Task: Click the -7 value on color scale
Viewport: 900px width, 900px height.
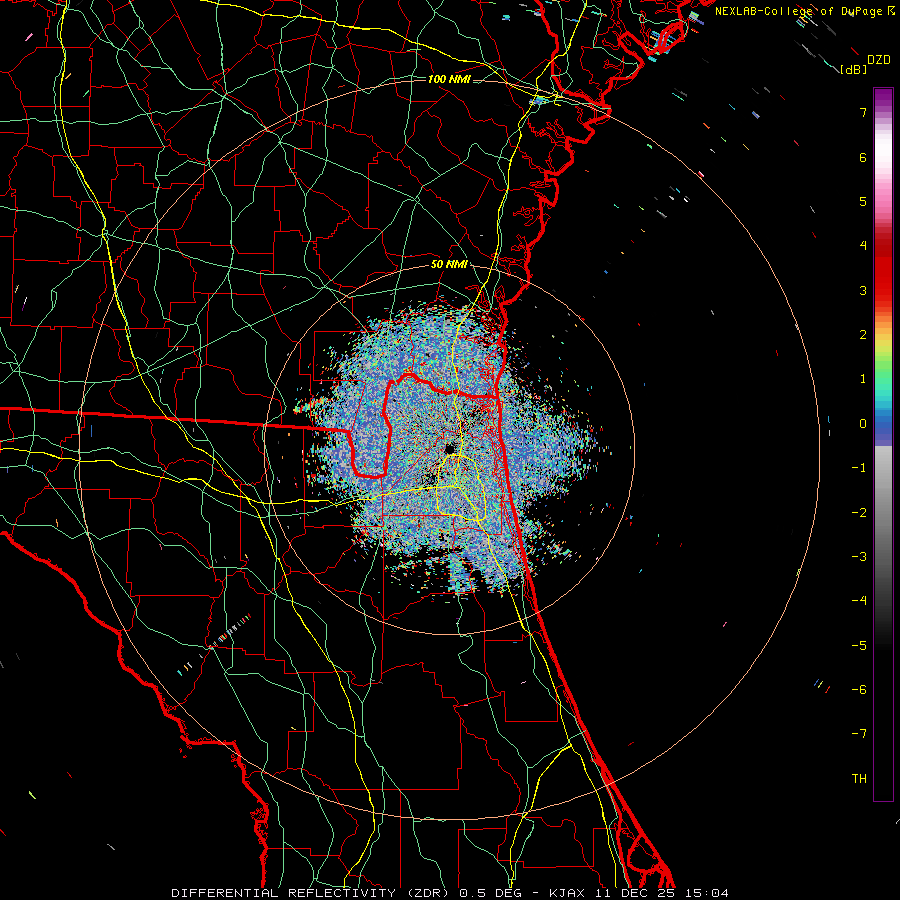Action: pos(859,734)
